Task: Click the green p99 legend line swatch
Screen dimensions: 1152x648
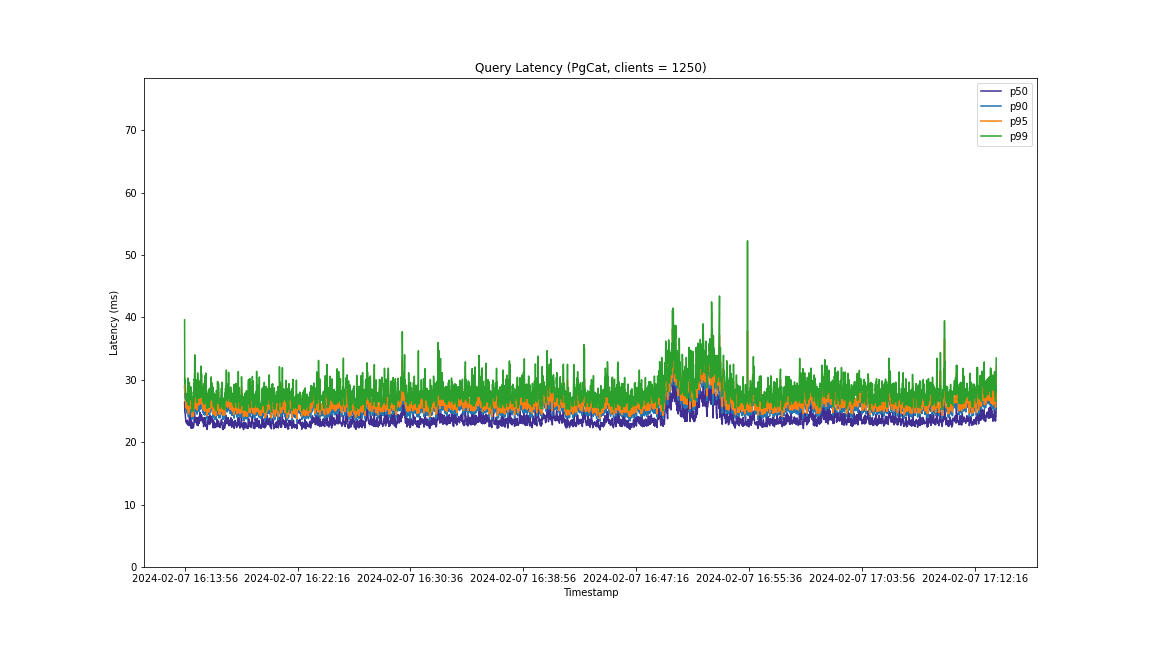Action: pos(991,137)
